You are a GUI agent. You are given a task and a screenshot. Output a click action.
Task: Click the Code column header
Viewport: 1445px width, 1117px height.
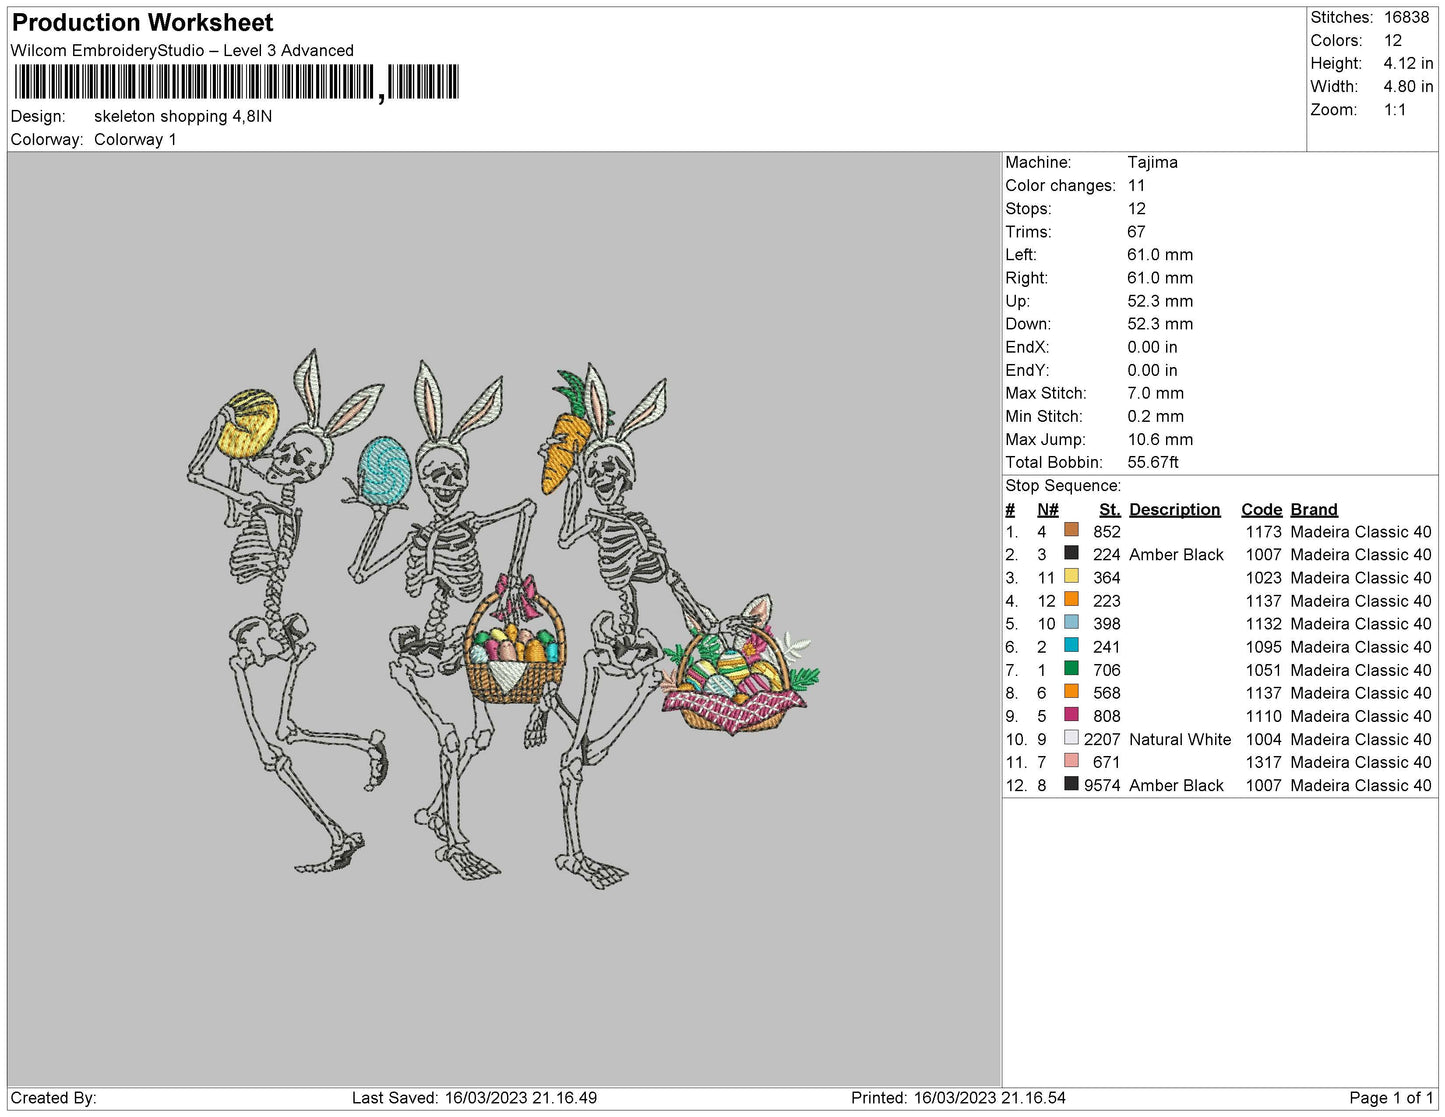(x=1261, y=509)
